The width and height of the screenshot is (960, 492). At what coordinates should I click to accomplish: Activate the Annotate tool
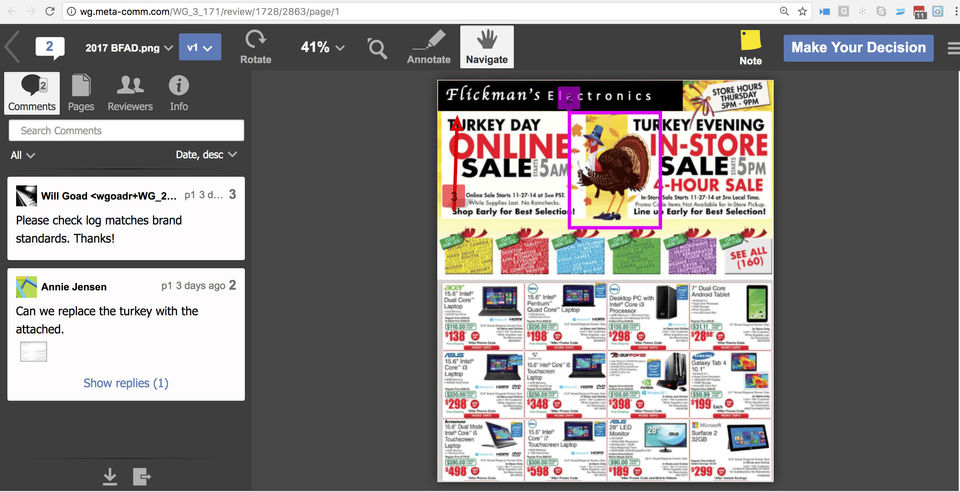click(429, 48)
